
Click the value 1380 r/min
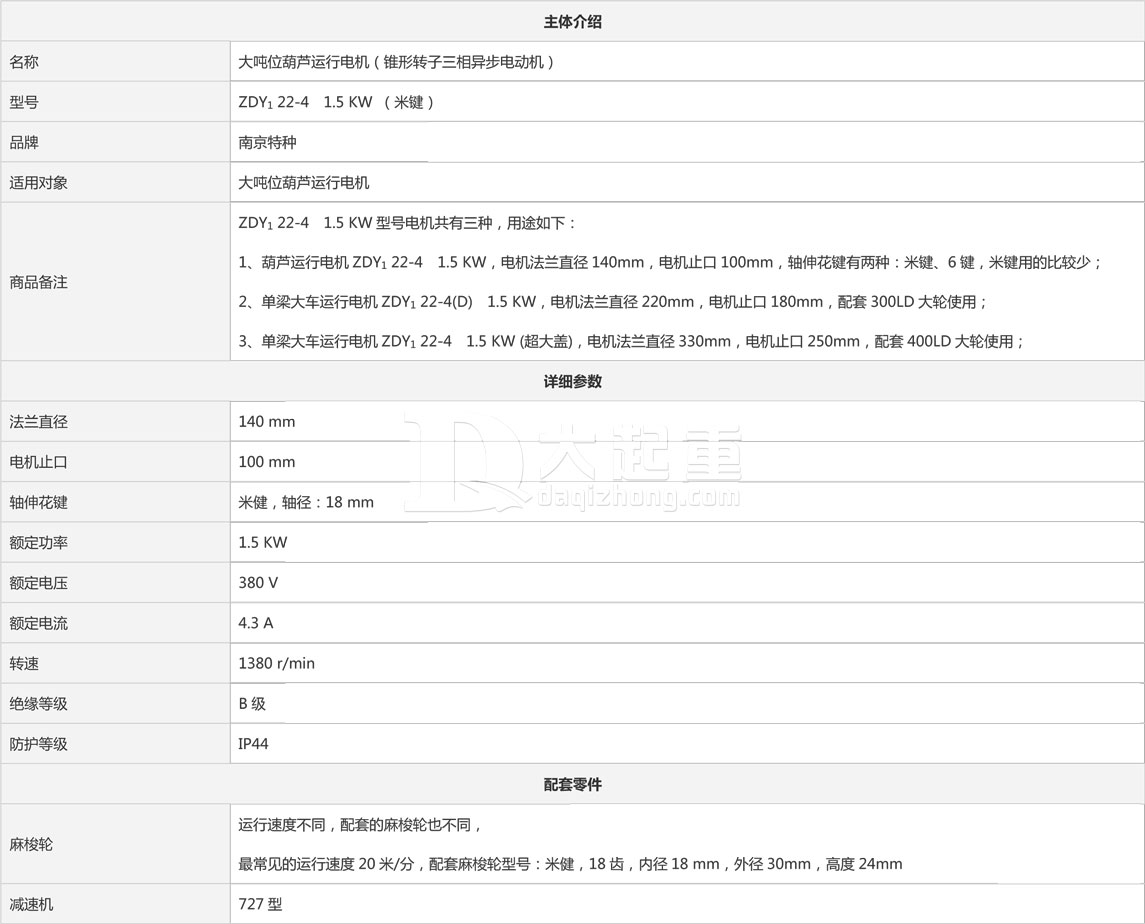tap(277, 663)
